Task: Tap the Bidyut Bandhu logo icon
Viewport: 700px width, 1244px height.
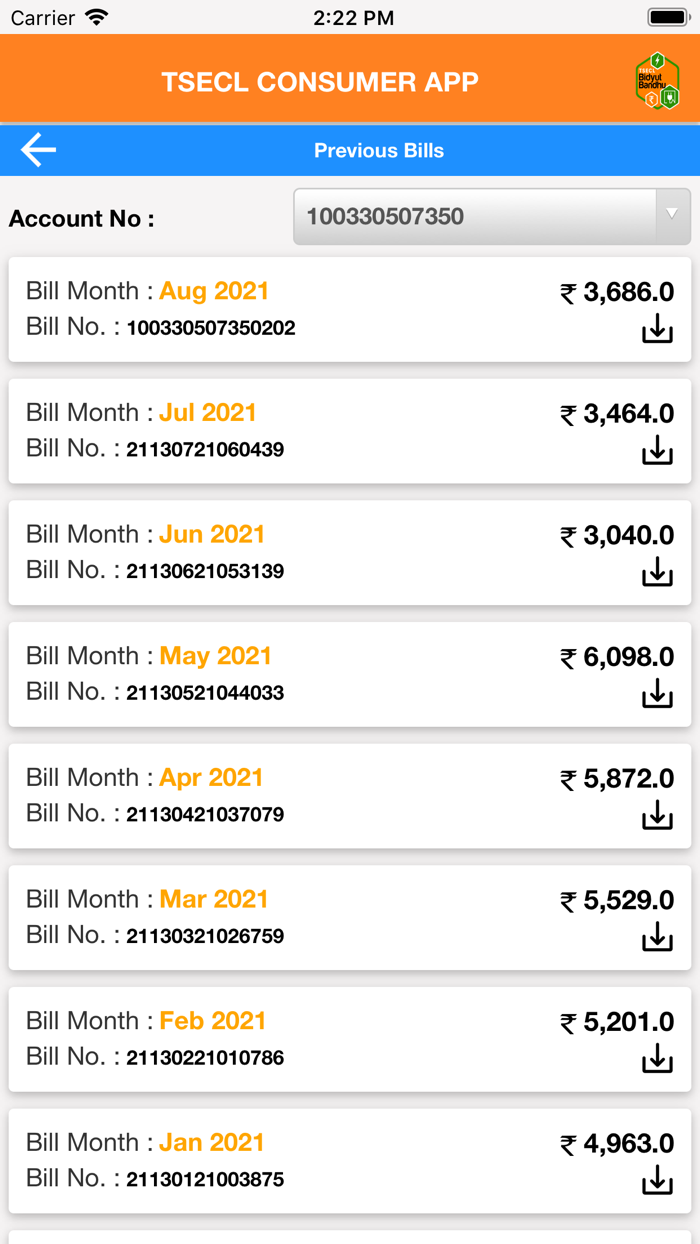Action: 657,81
